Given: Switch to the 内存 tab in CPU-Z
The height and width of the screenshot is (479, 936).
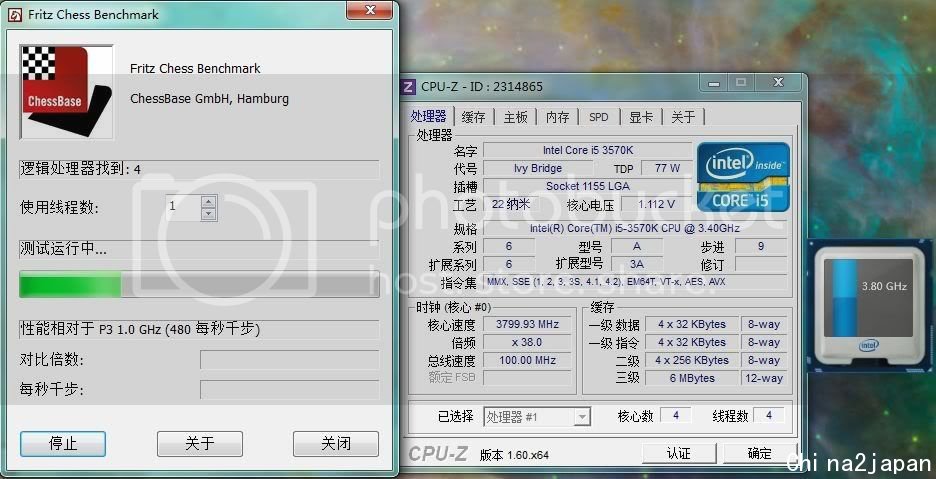Looking at the screenshot, I should click(558, 117).
